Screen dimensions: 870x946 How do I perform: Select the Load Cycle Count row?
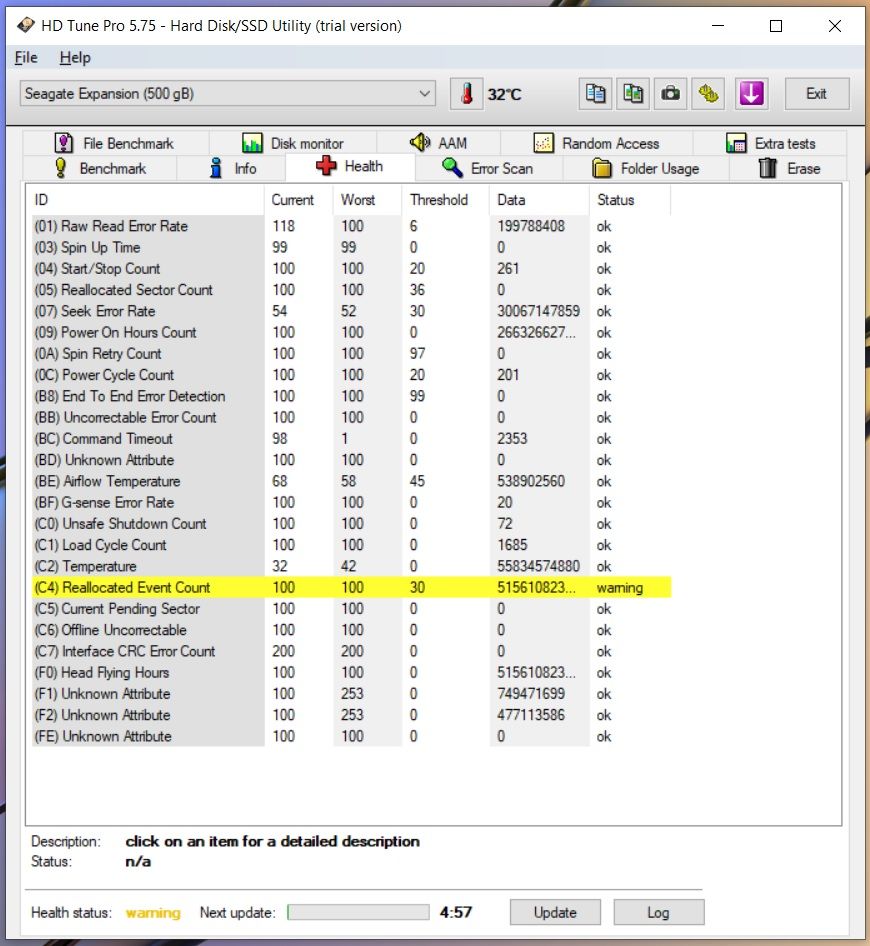(x=351, y=545)
